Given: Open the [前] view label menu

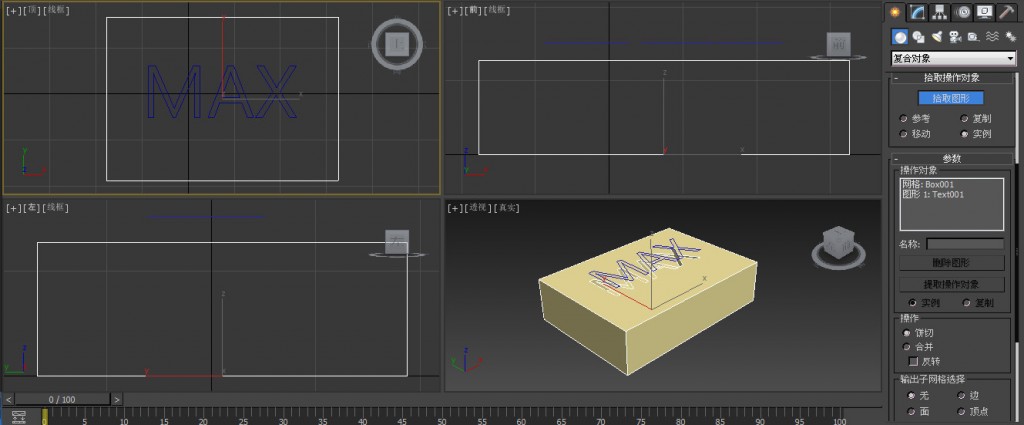Looking at the screenshot, I should pyautogui.click(x=473, y=10).
